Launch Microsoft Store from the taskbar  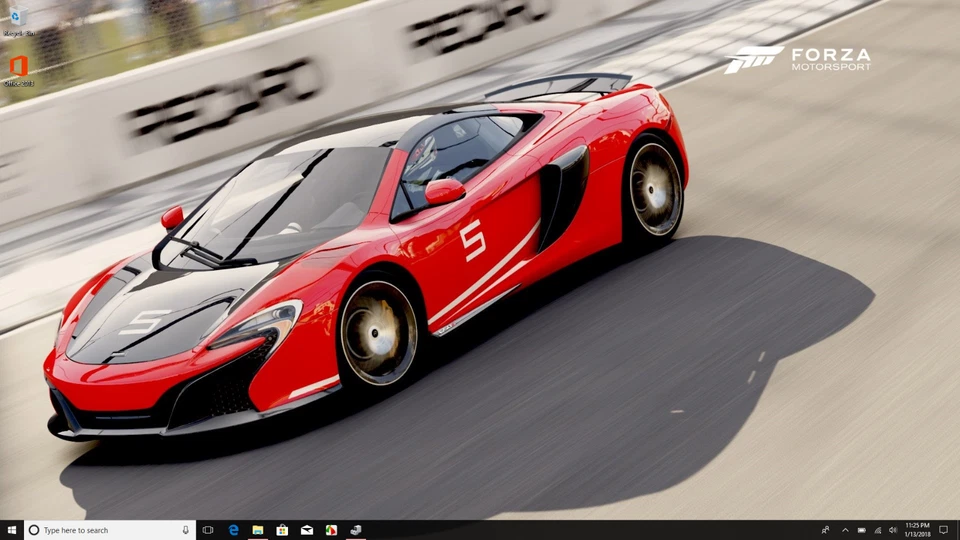point(282,530)
